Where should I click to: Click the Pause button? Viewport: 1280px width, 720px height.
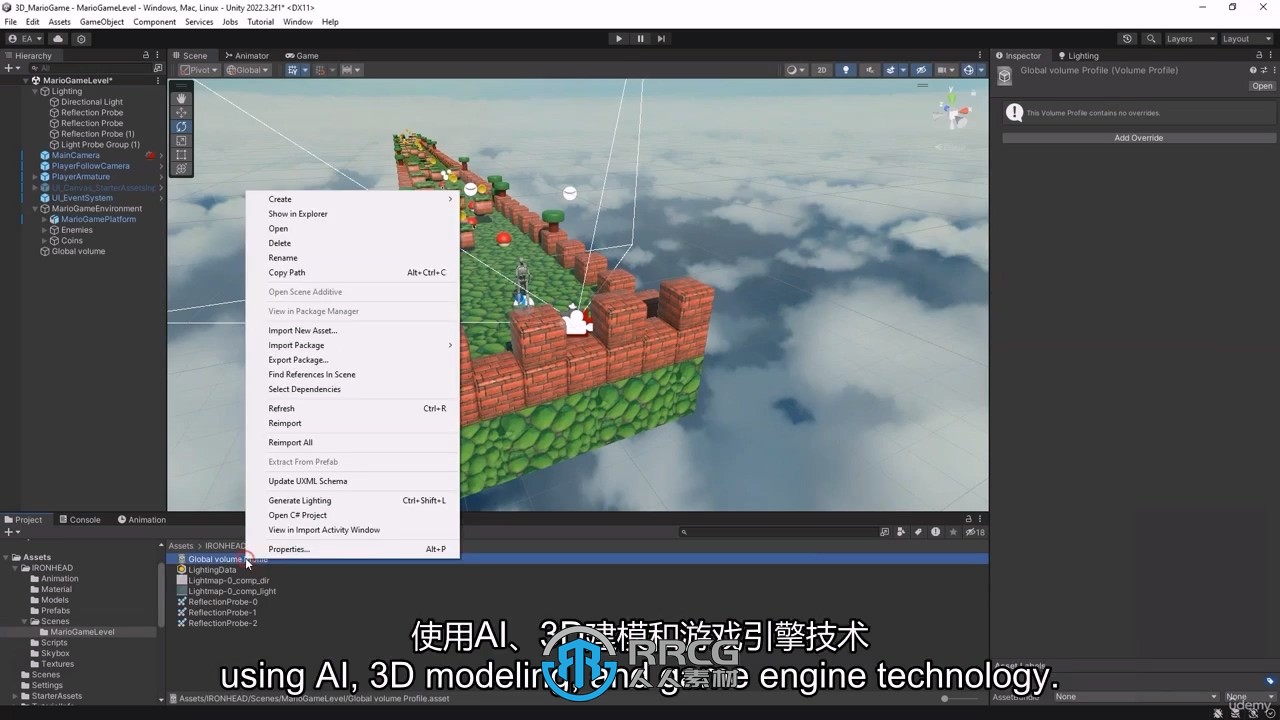tap(640, 39)
